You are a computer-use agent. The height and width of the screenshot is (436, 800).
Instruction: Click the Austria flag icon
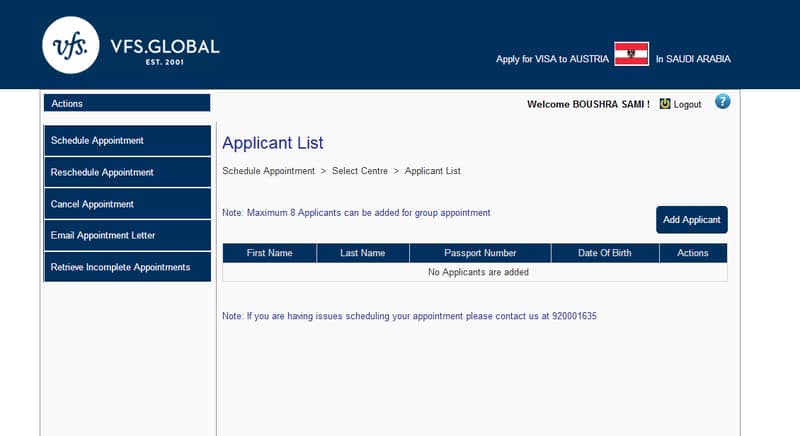click(x=632, y=54)
